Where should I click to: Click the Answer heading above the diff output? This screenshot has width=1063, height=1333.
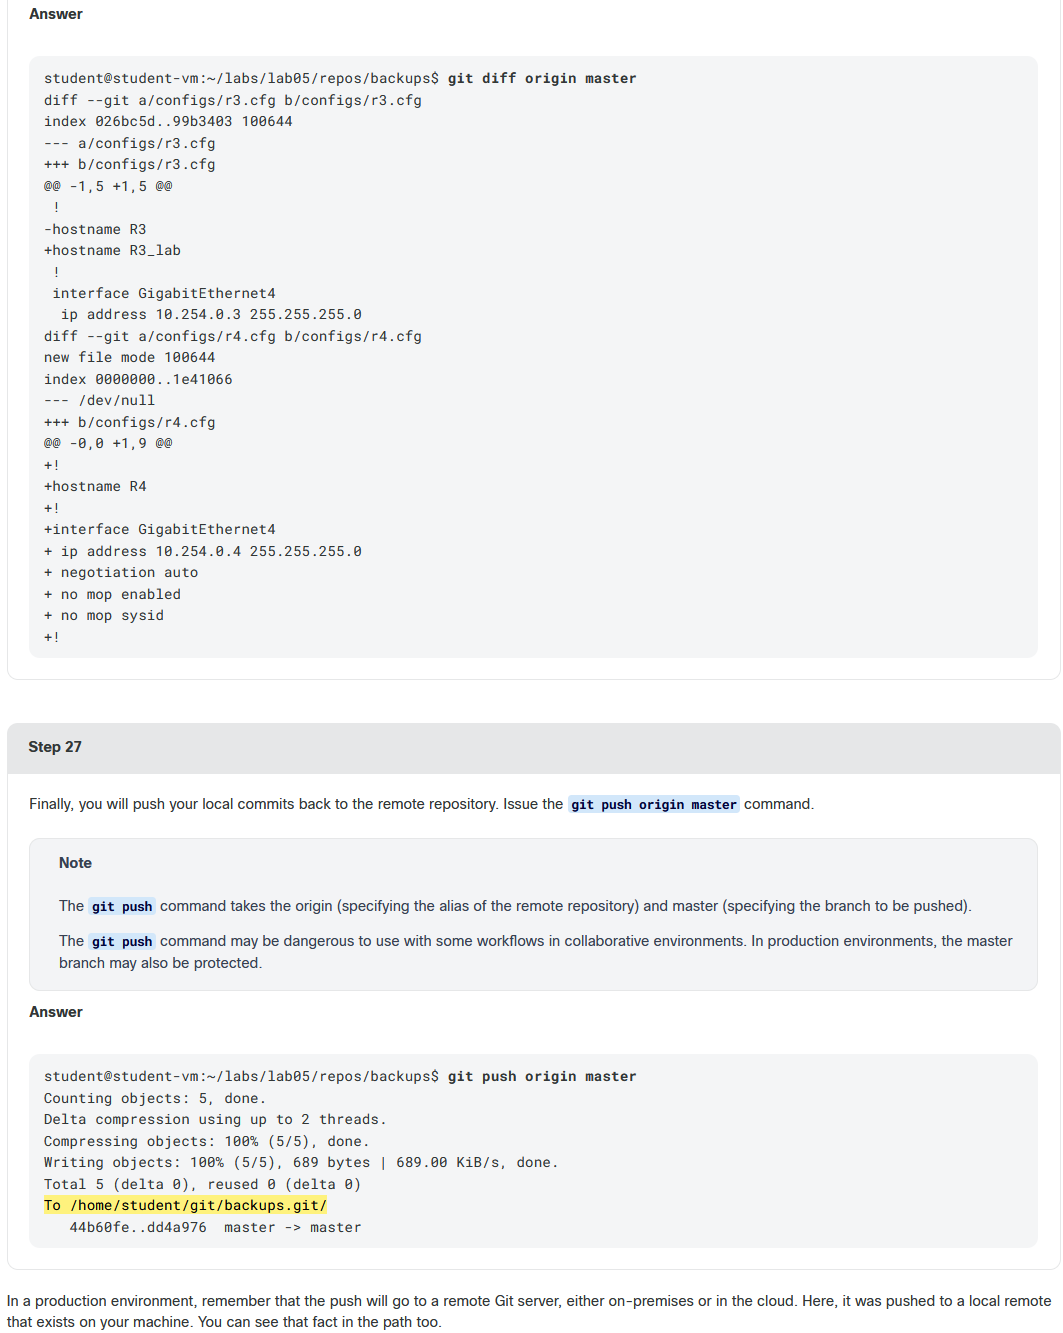56,14
